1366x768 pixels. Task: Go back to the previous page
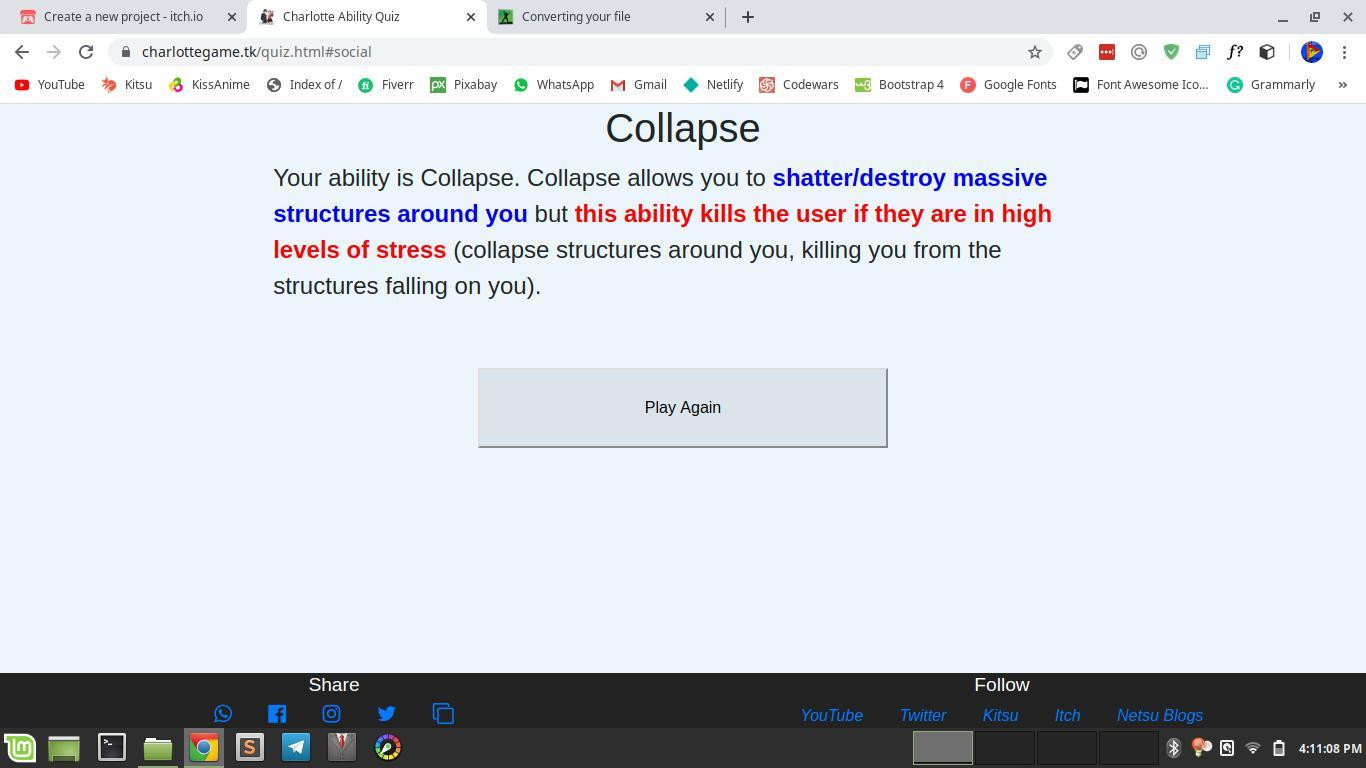click(x=22, y=52)
